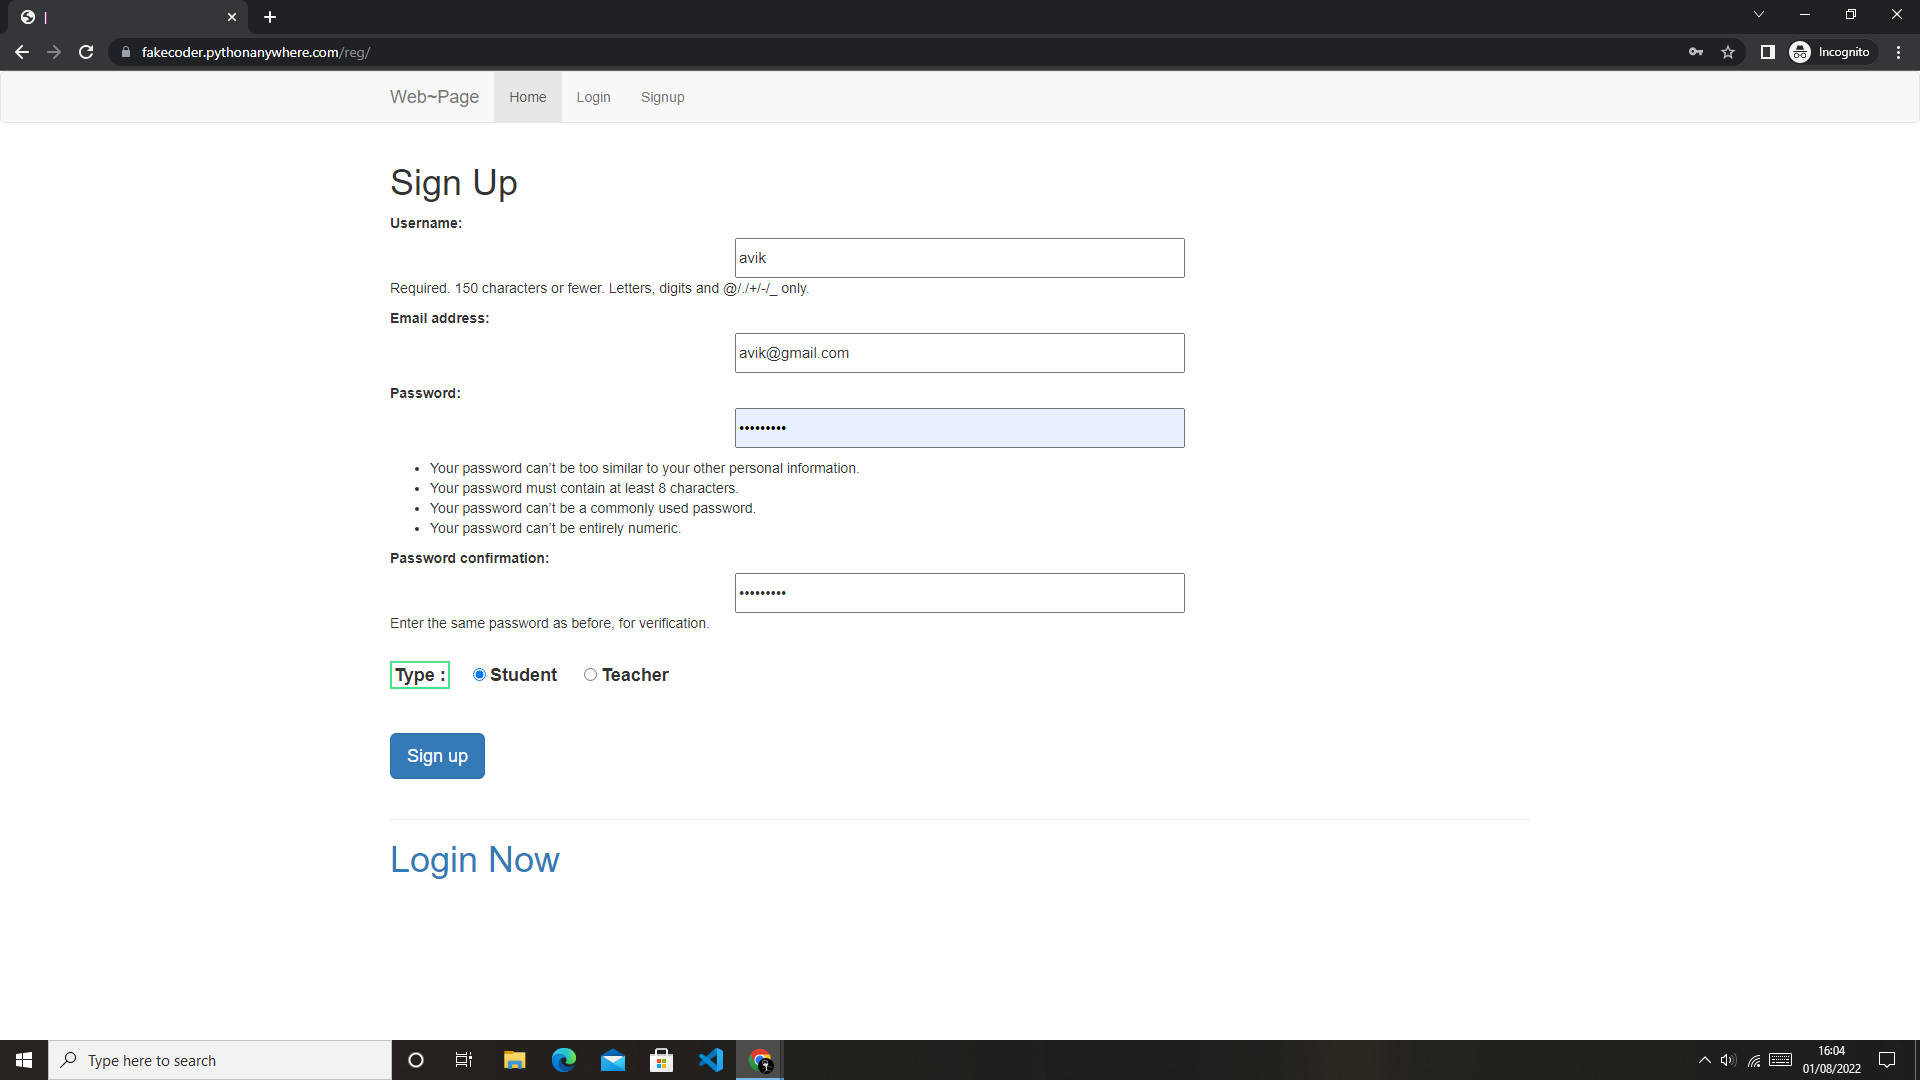Open Microsoft Store from the taskbar
Viewport: 1920px width, 1080px height.
(x=661, y=1059)
